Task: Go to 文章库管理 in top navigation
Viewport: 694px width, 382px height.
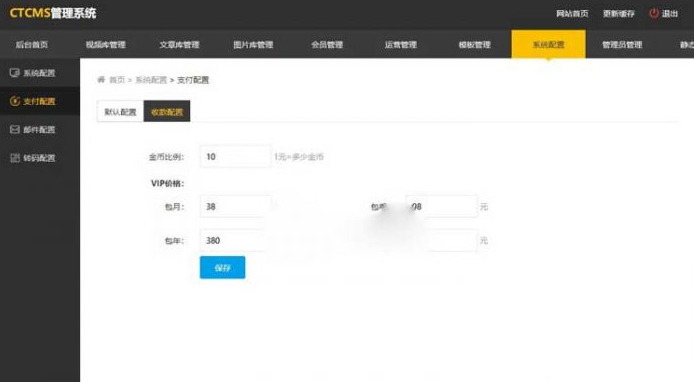Action: pos(179,44)
